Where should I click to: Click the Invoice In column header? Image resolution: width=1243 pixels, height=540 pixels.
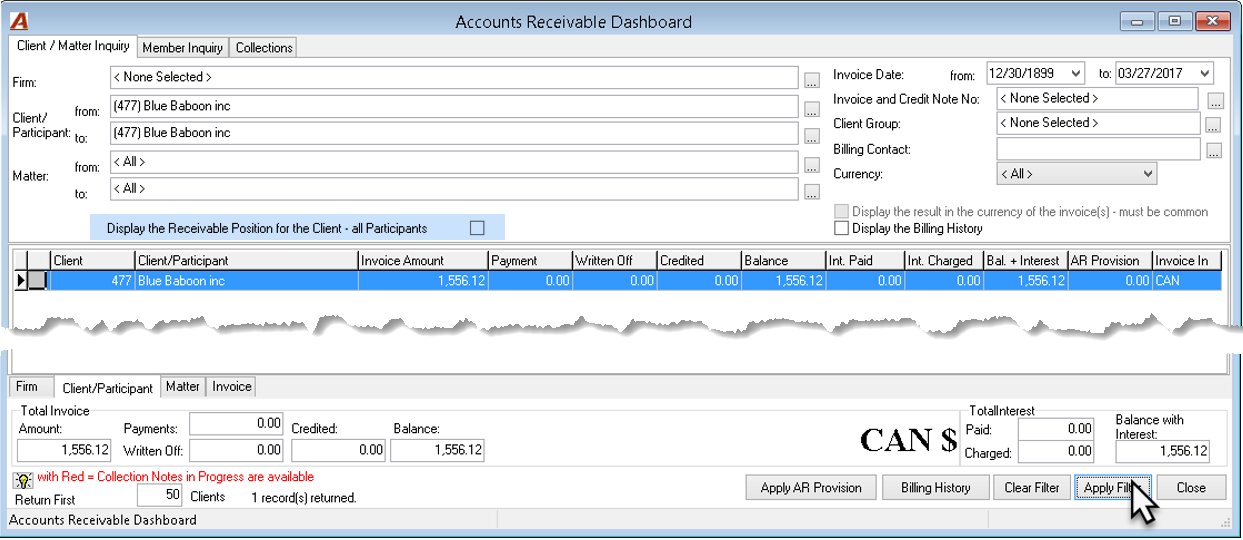pos(1188,261)
